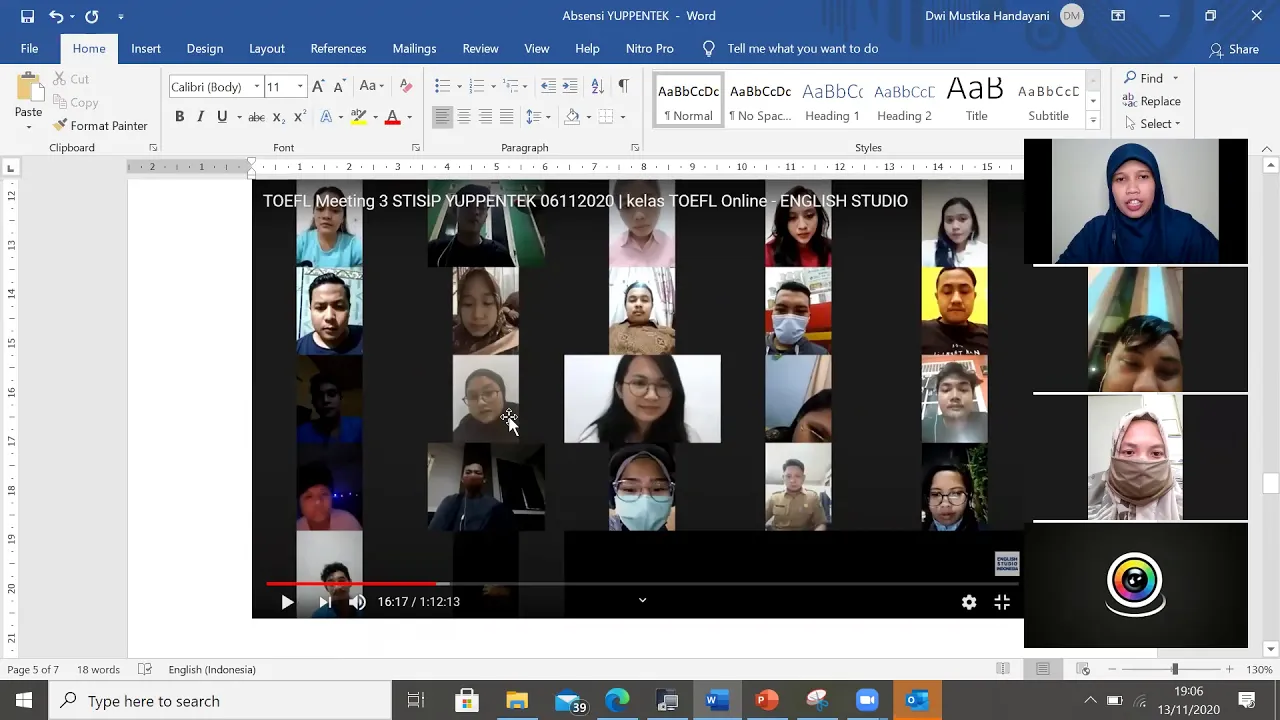
Task: Open borders dropdown
Action: pyautogui.click(x=622, y=117)
